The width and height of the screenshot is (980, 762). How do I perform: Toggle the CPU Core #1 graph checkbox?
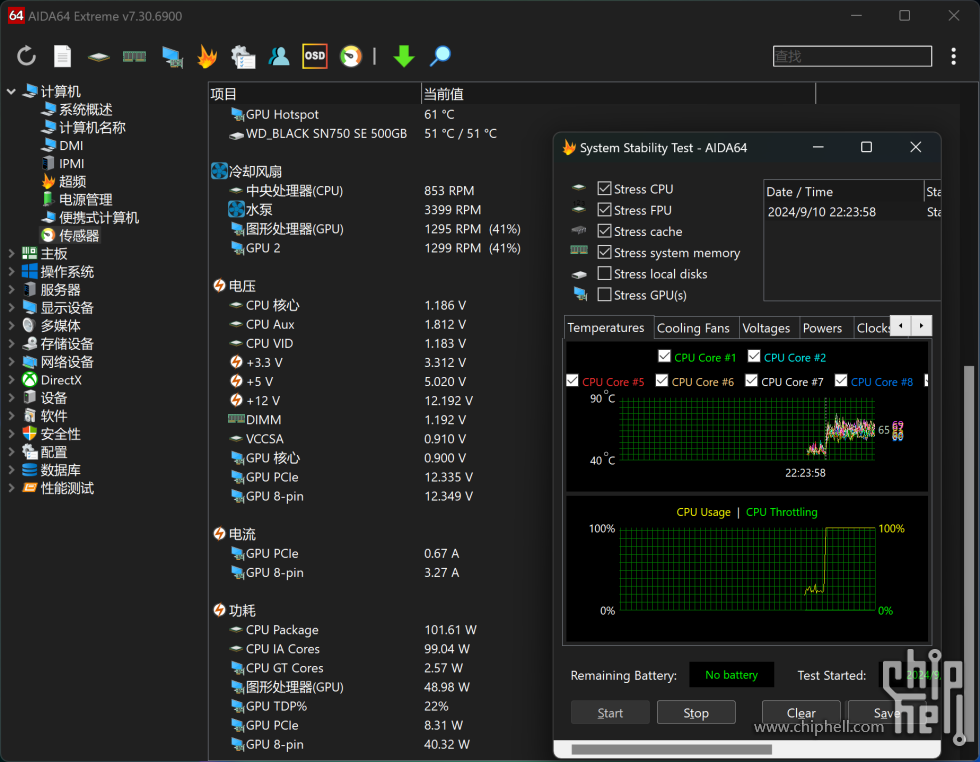coord(664,356)
